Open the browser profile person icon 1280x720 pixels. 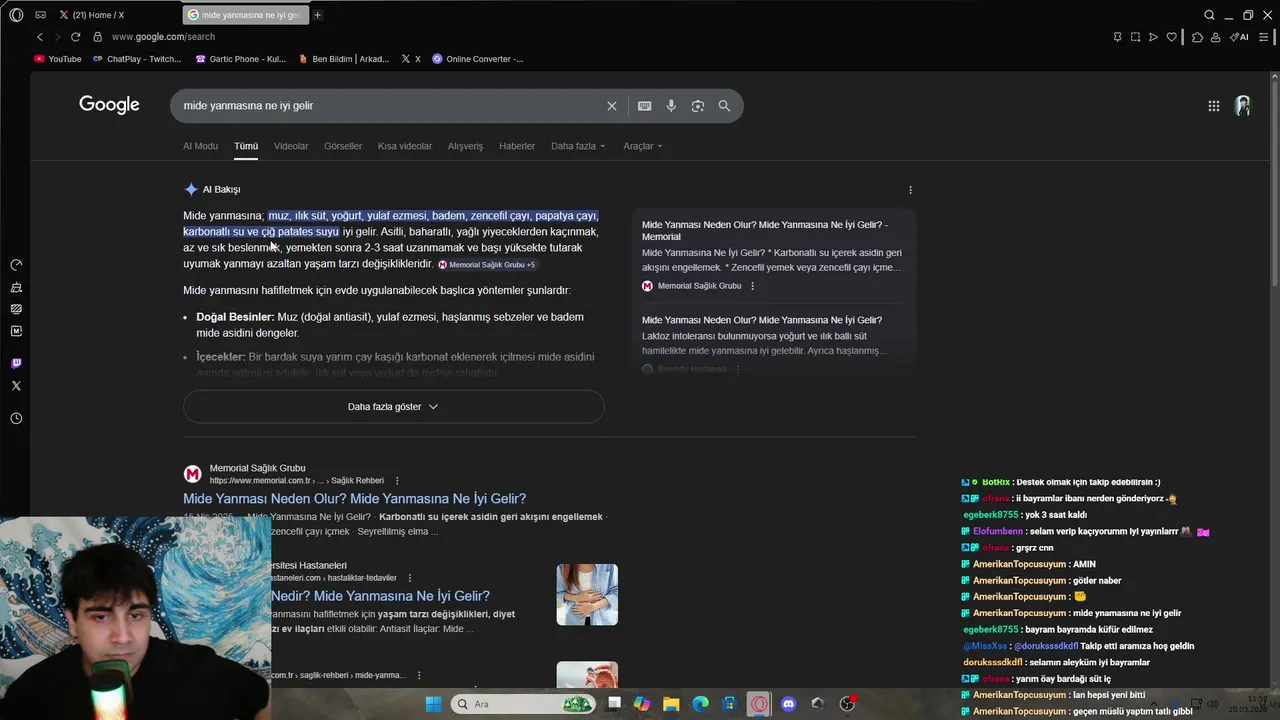[x=1215, y=37]
